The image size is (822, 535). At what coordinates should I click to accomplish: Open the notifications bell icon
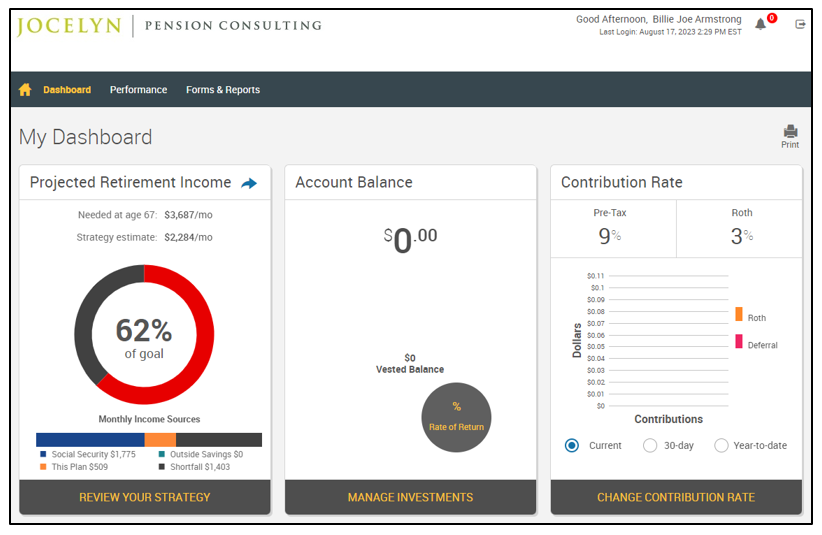[761, 24]
